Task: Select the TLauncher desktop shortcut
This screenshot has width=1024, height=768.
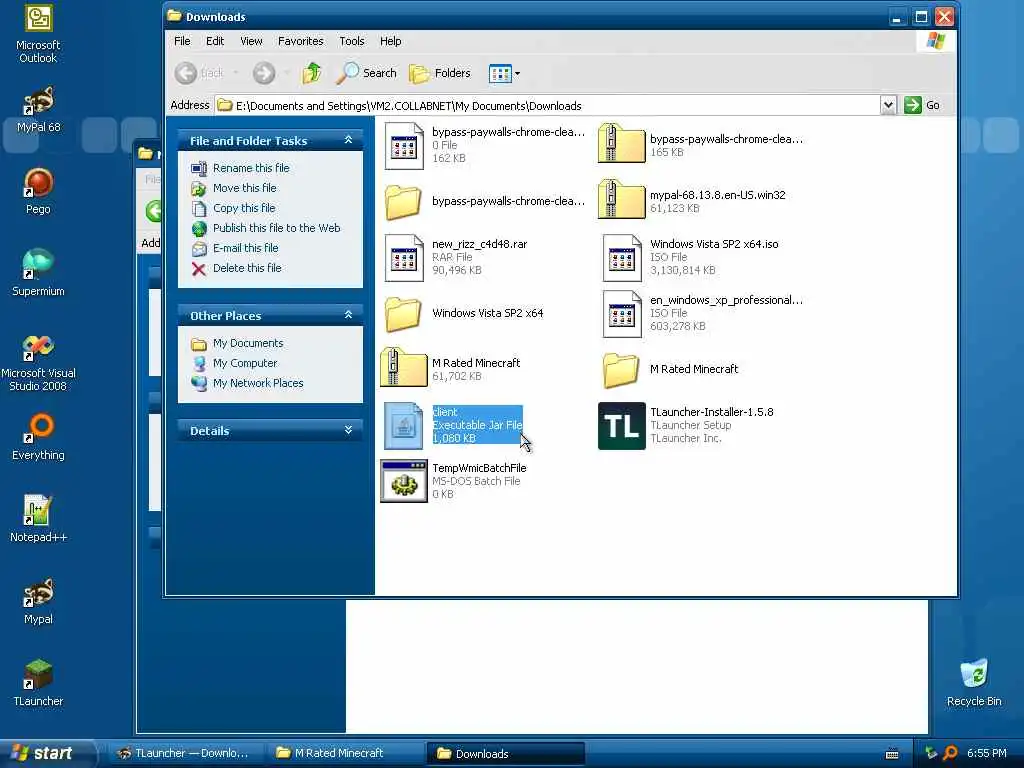Action: 38,683
